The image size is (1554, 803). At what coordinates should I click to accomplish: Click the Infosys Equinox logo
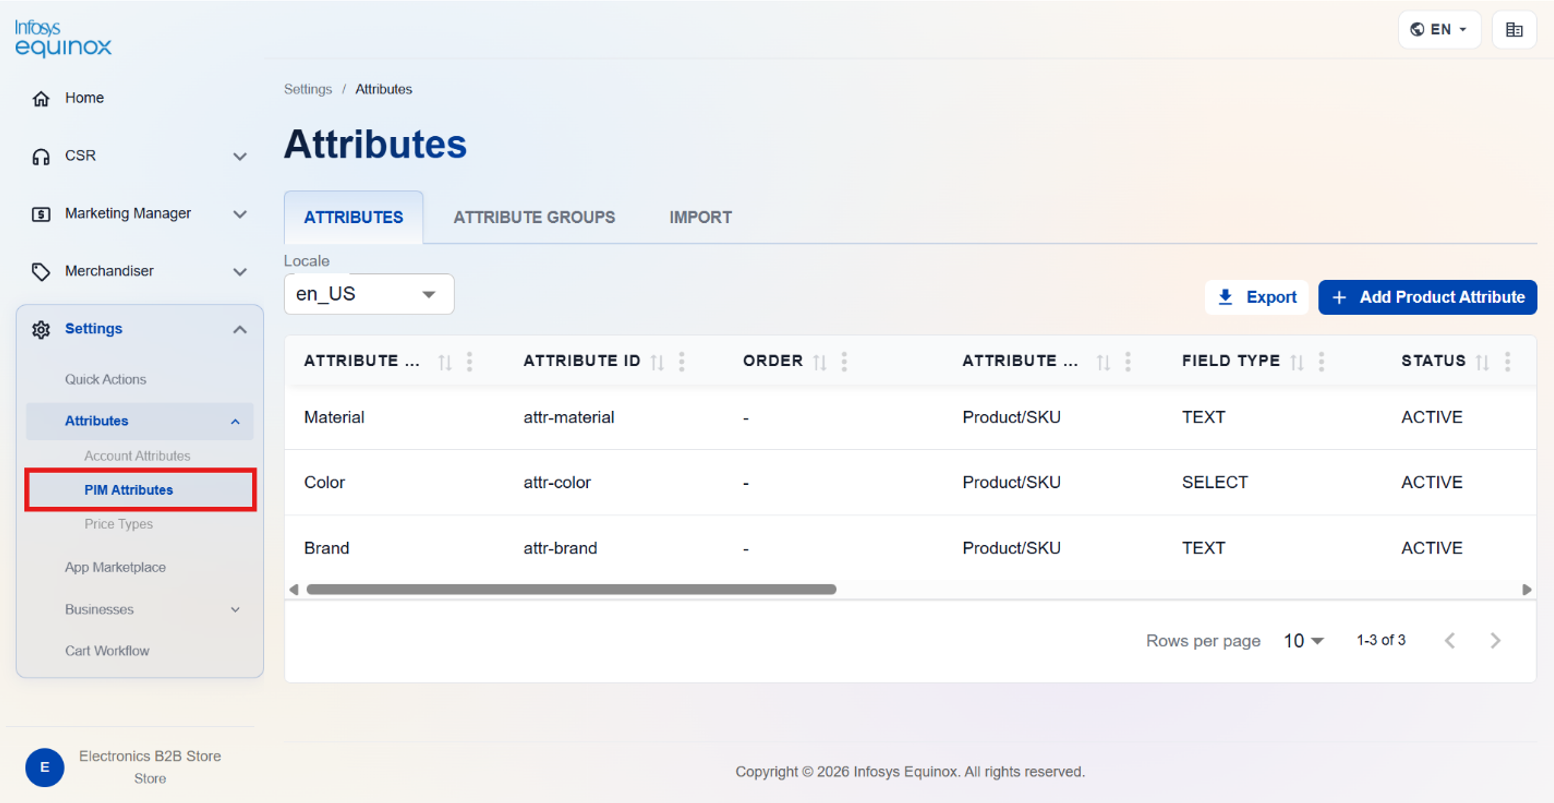point(63,38)
